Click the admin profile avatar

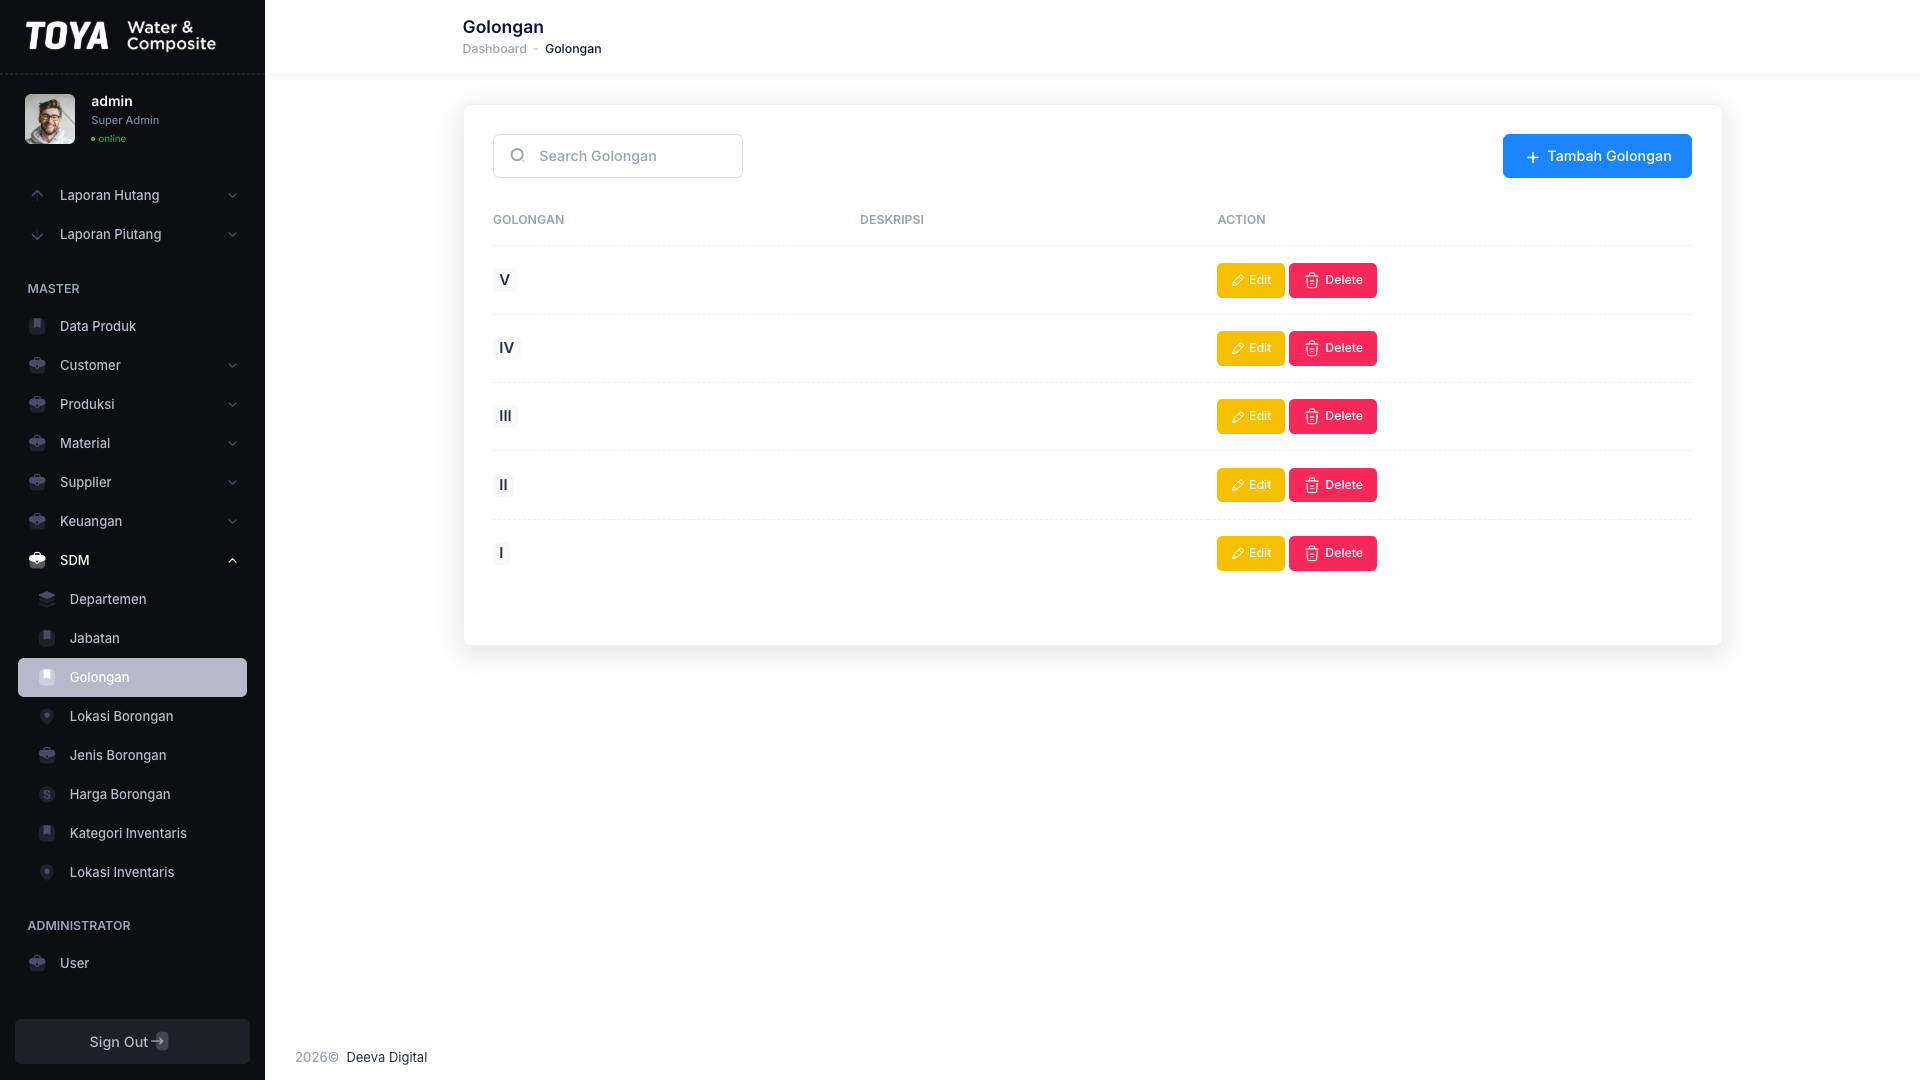click(x=50, y=119)
